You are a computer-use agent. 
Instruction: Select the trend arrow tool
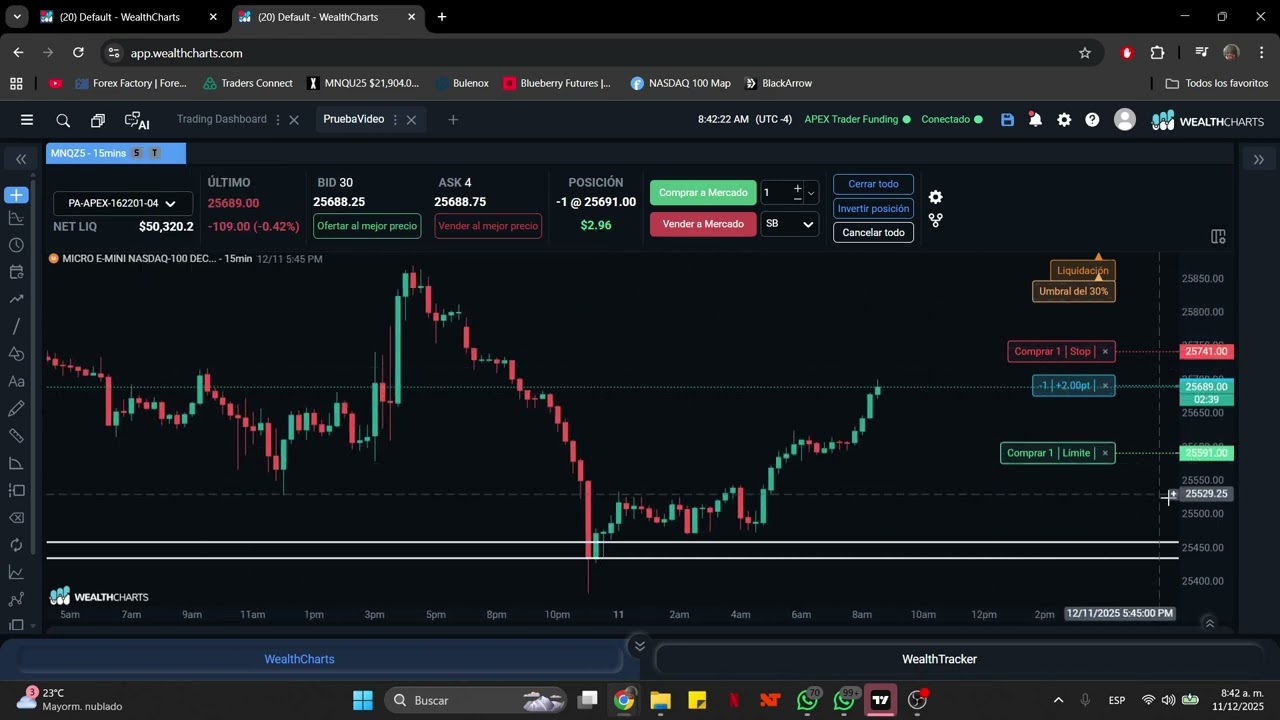pos(16,299)
